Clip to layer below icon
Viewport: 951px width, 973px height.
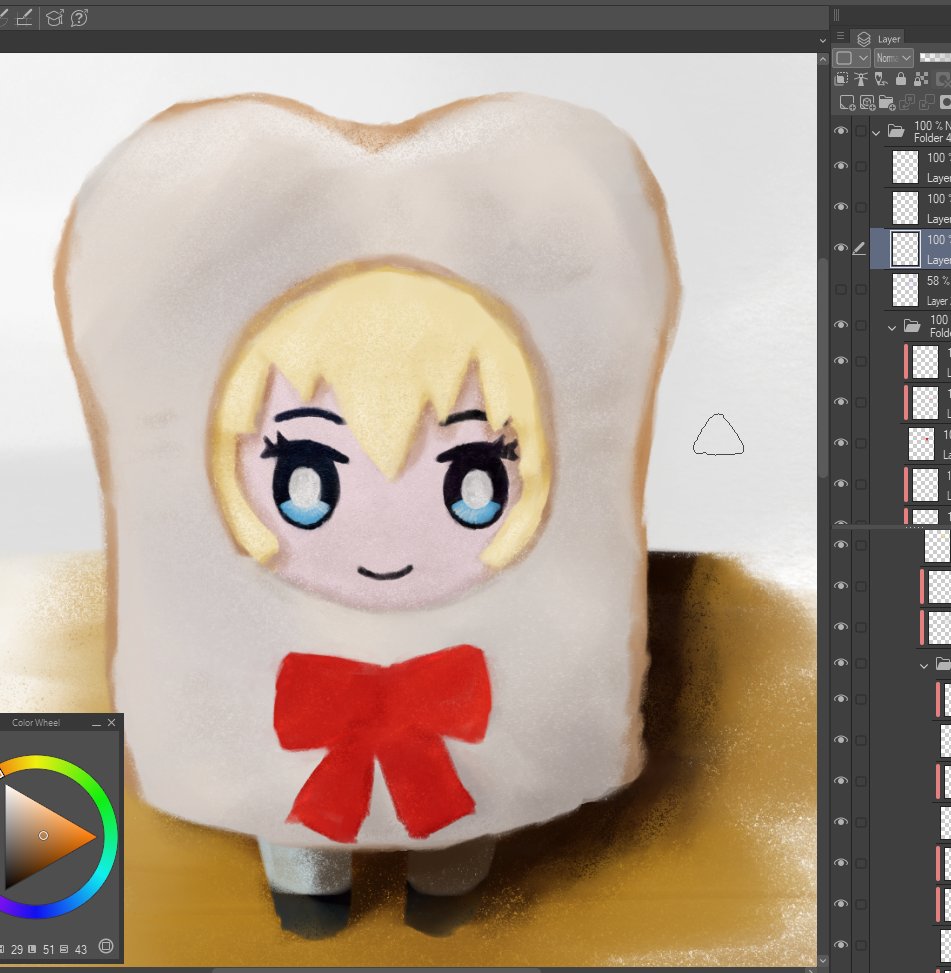tap(841, 79)
